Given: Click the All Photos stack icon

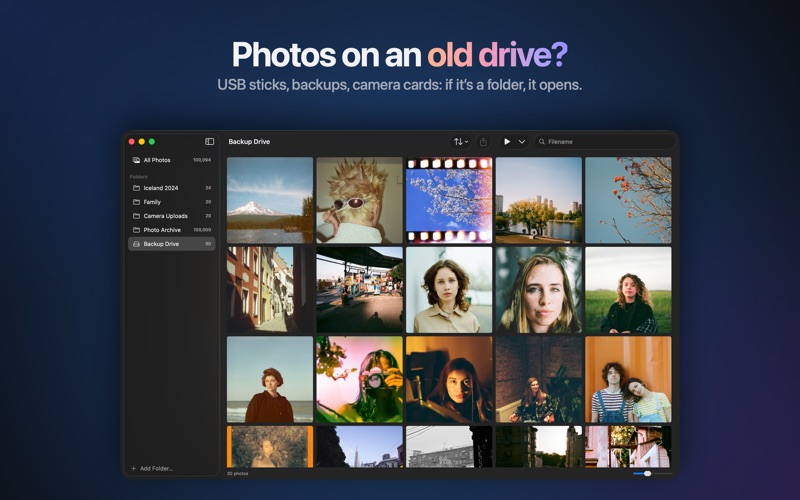Looking at the screenshot, I should click(x=136, y=160).
